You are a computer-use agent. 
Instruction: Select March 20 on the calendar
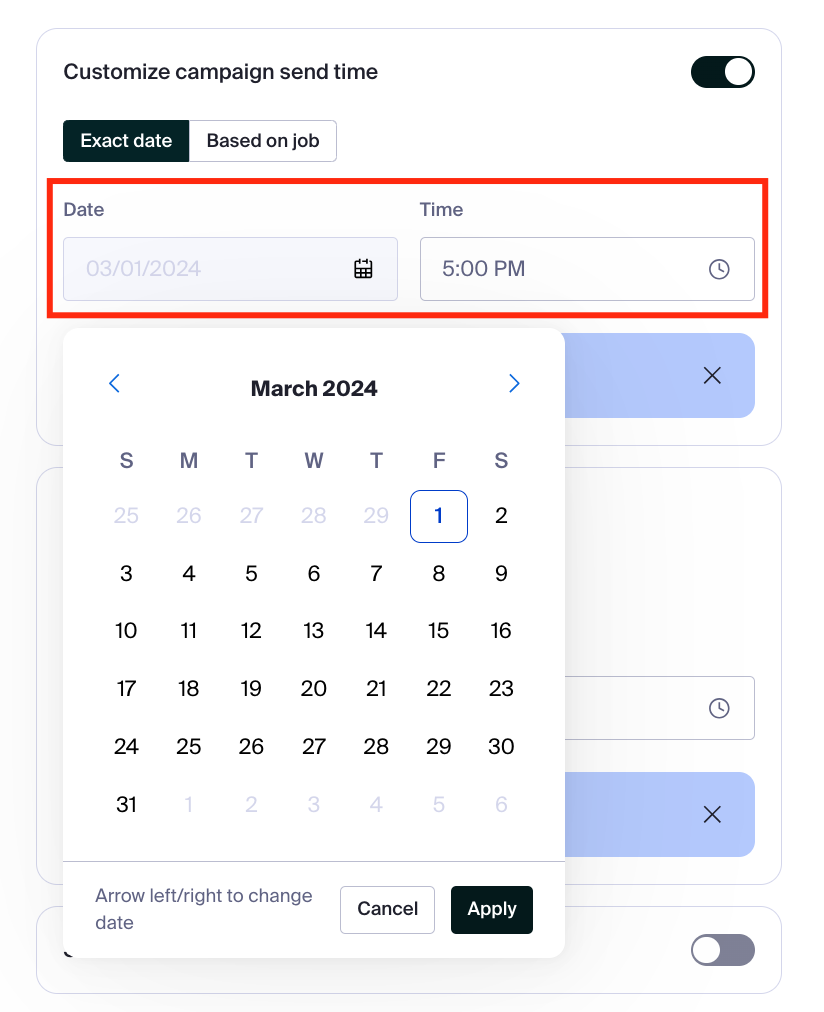[314, 689]
